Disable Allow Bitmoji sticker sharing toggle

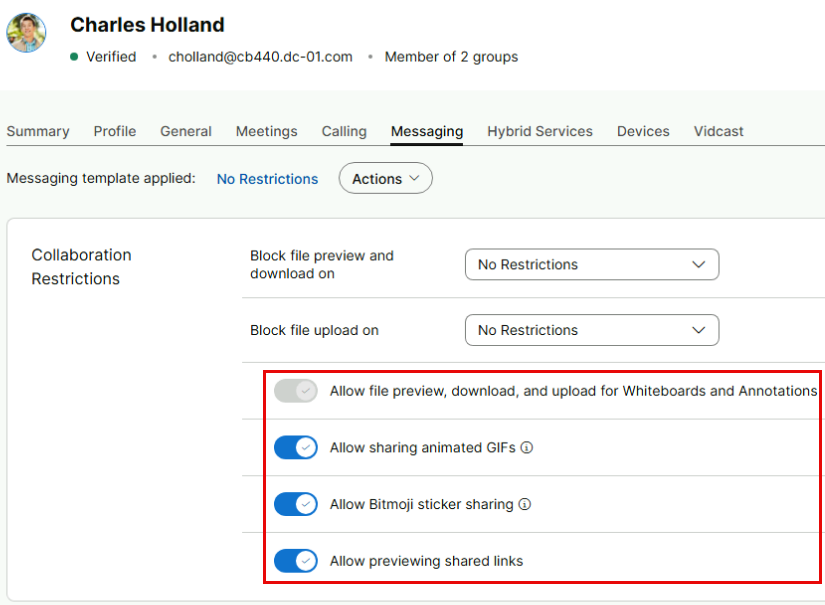[296, 505]
